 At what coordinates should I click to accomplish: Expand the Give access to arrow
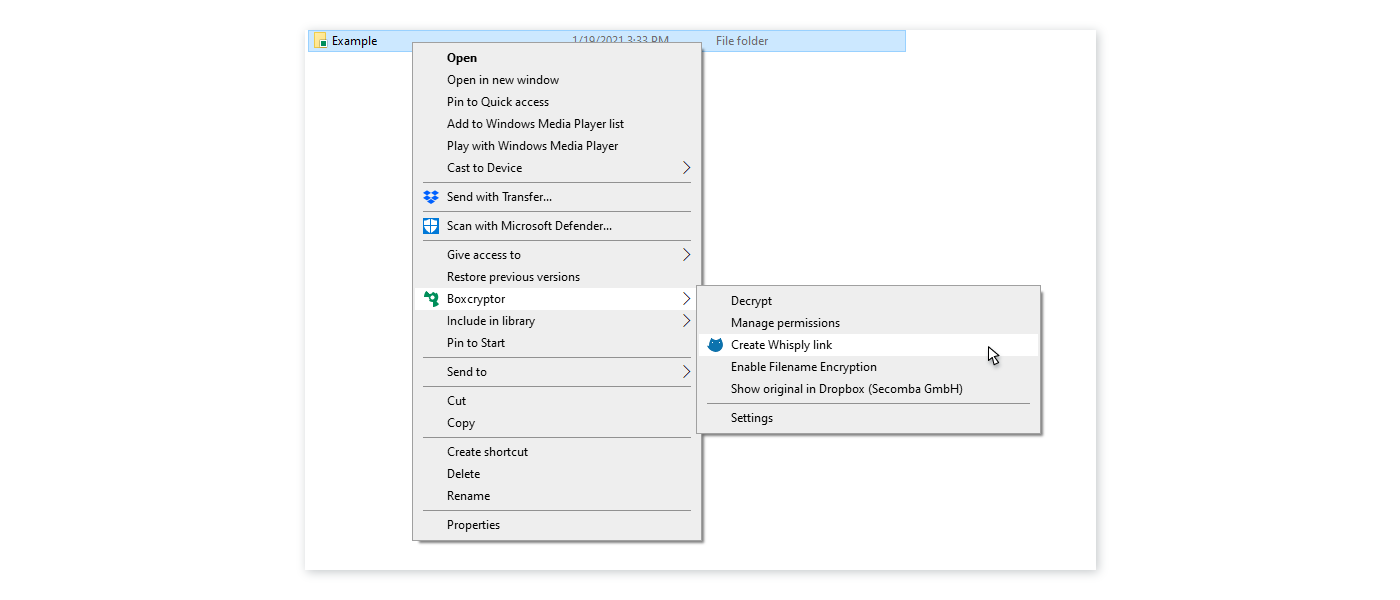tap(686, 255)
